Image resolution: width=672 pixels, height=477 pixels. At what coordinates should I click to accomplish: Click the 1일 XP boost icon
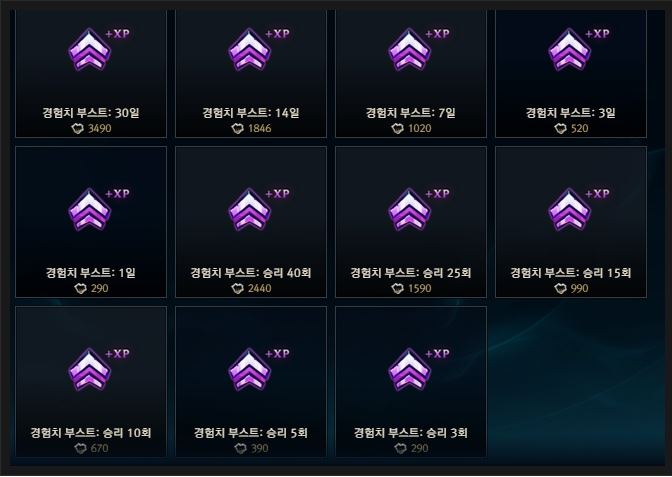click(90, 210)
